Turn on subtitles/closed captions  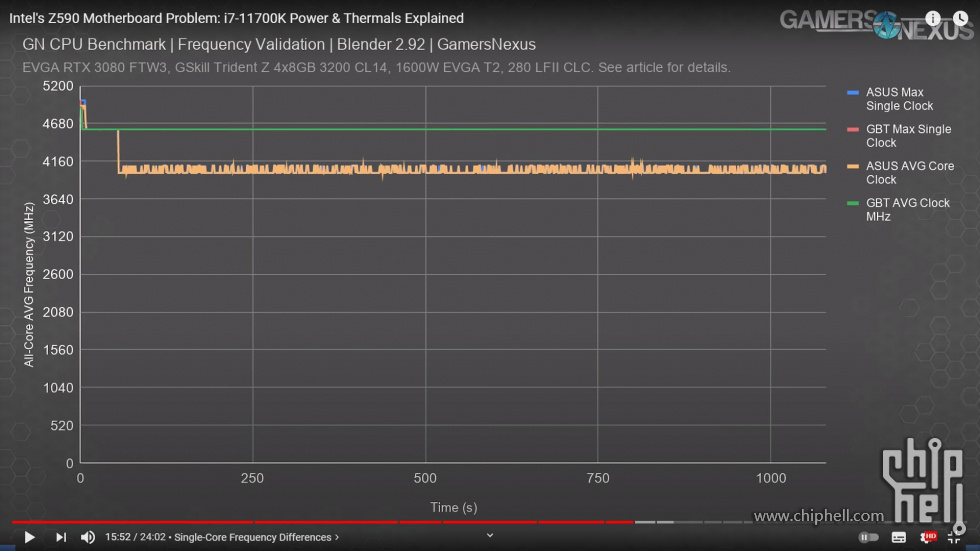pyautogui.click(x=899, y=537)
